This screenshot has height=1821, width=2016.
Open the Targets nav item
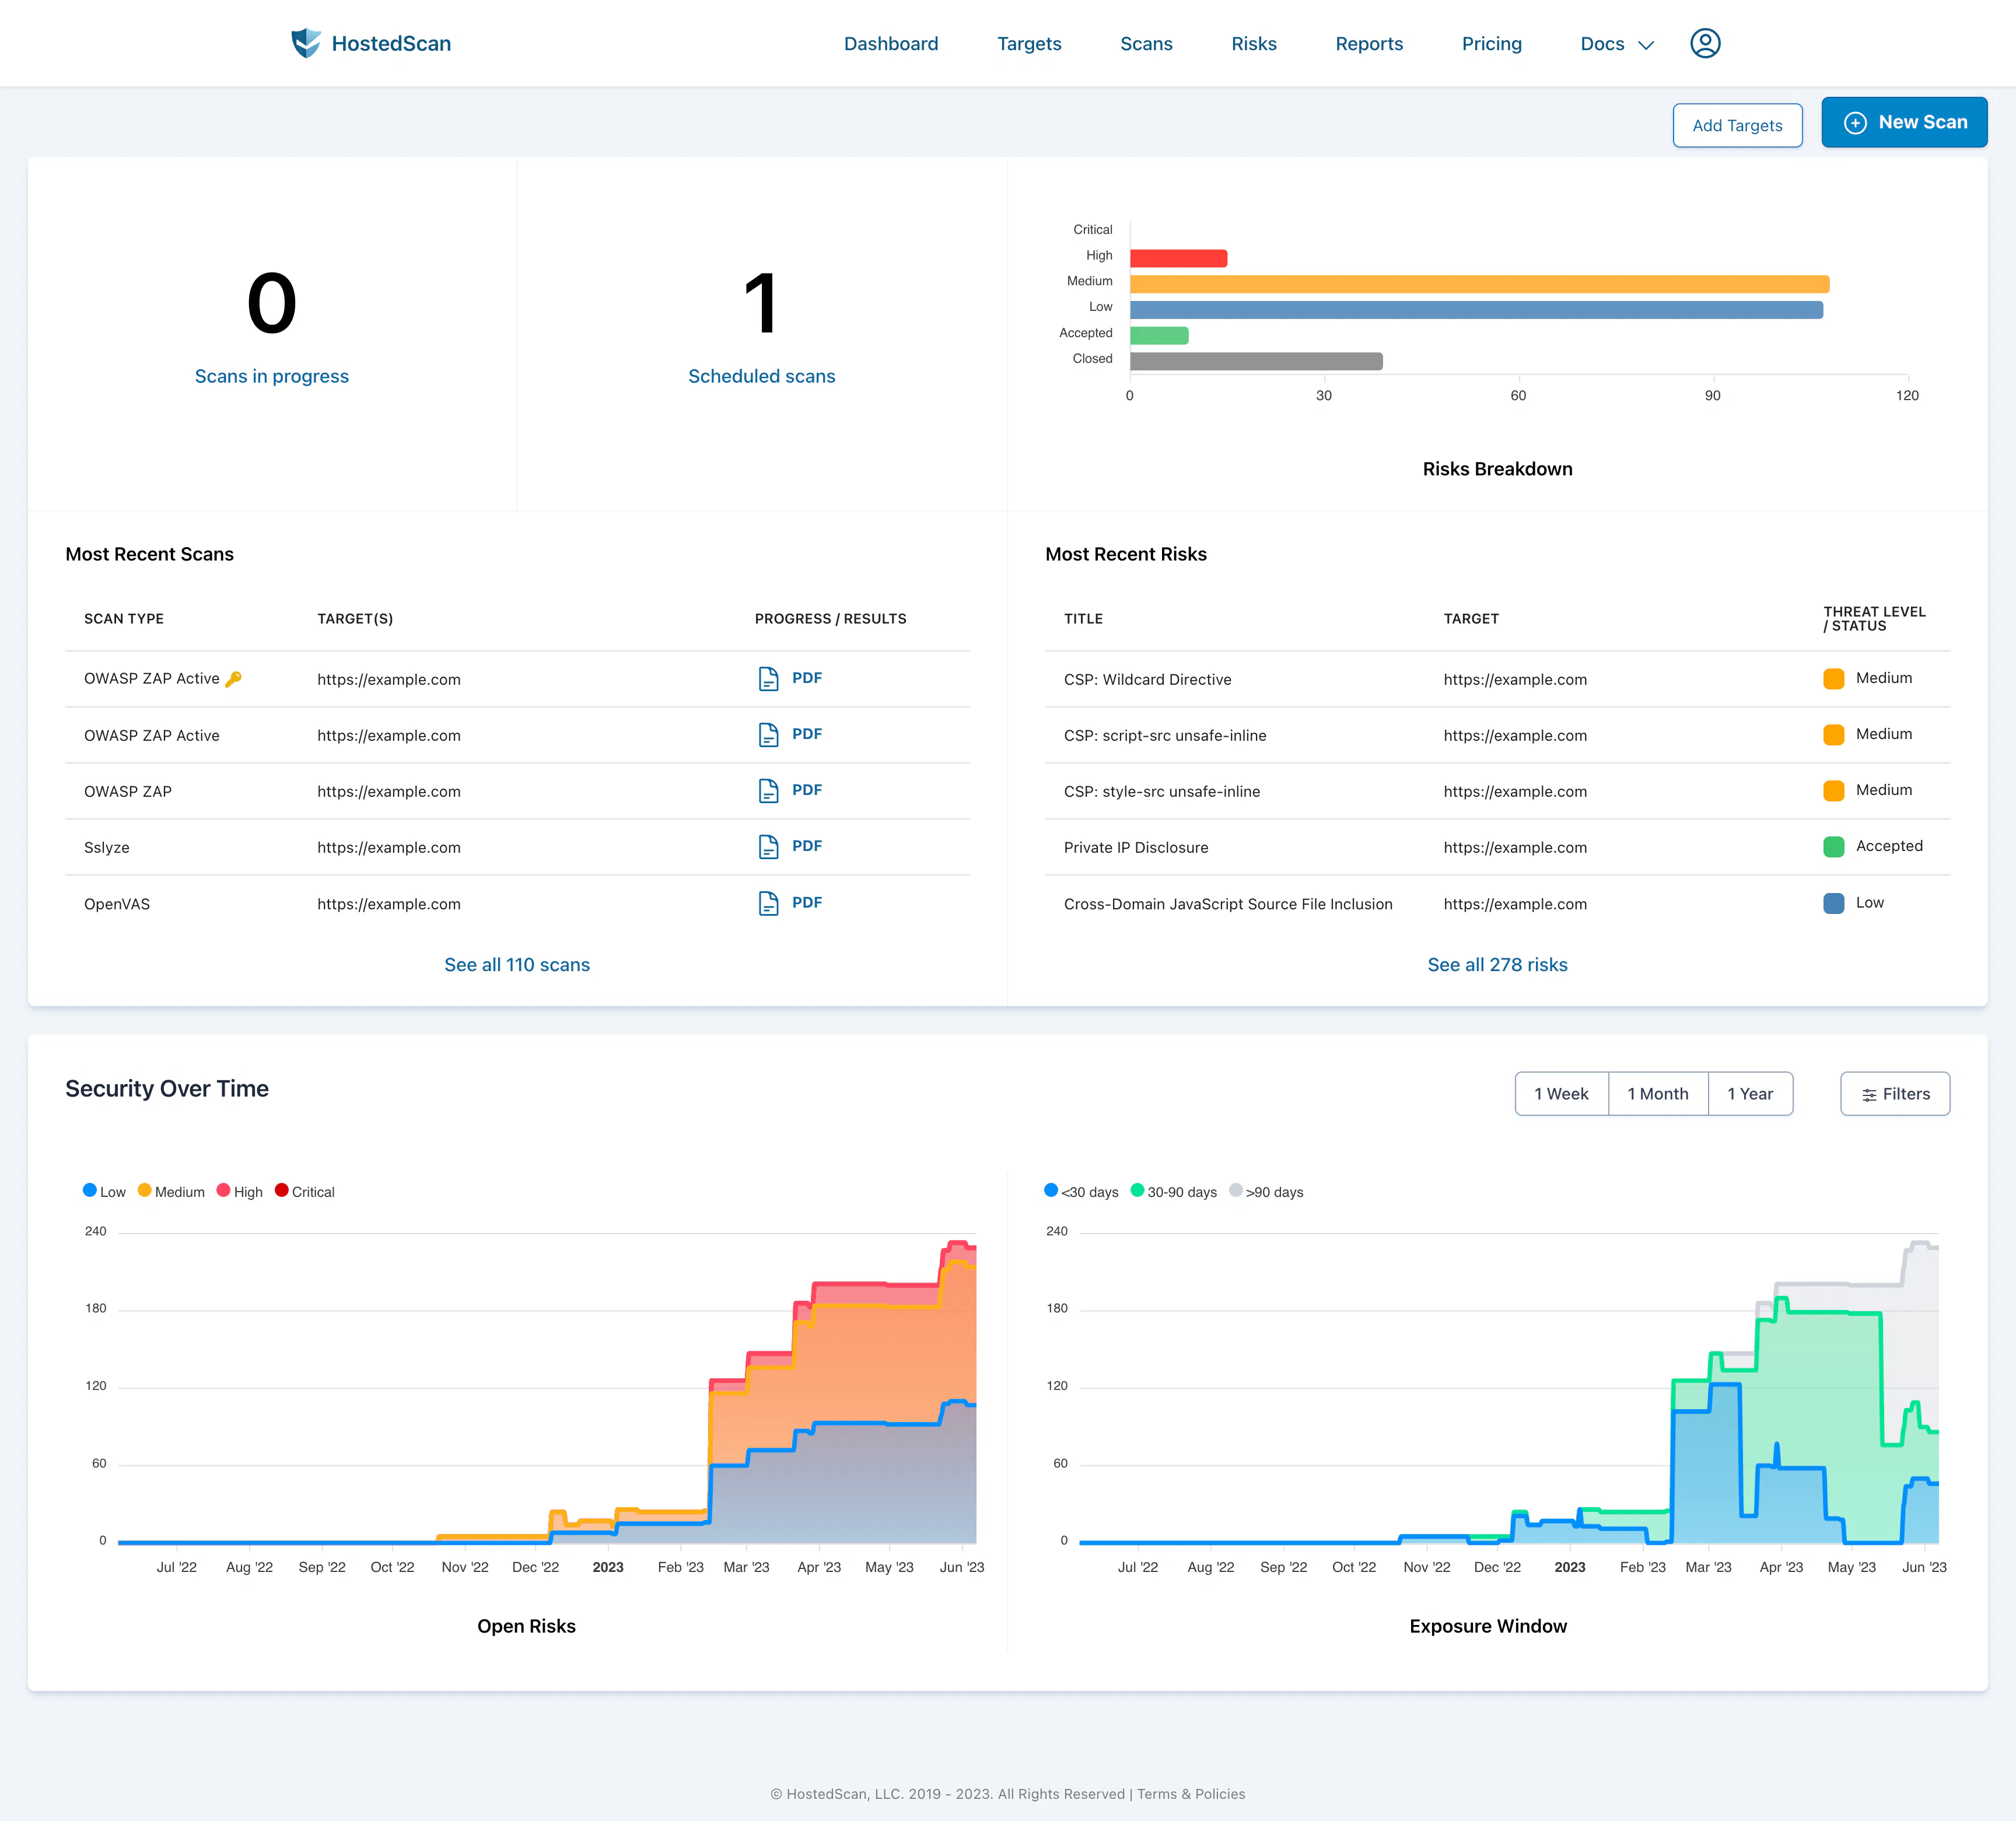(x=1029, y=44)
